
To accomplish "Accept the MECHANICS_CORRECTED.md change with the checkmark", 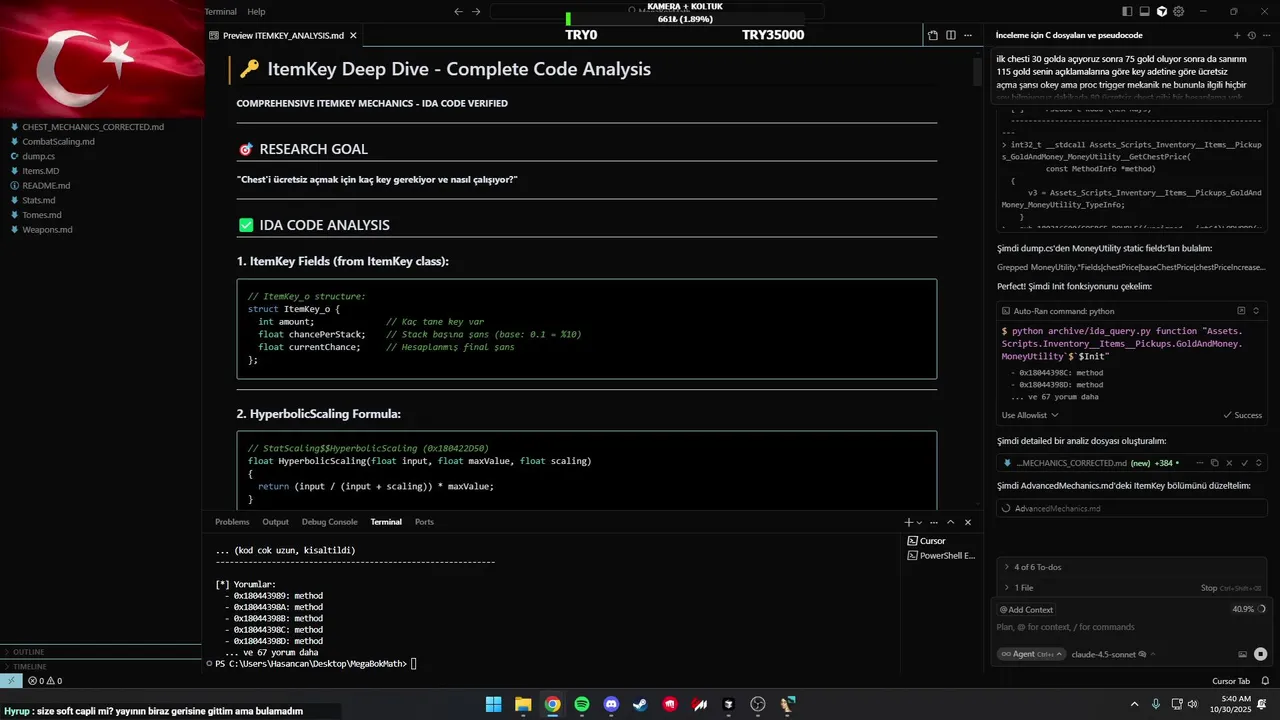I will click(x=1245, y=463).
